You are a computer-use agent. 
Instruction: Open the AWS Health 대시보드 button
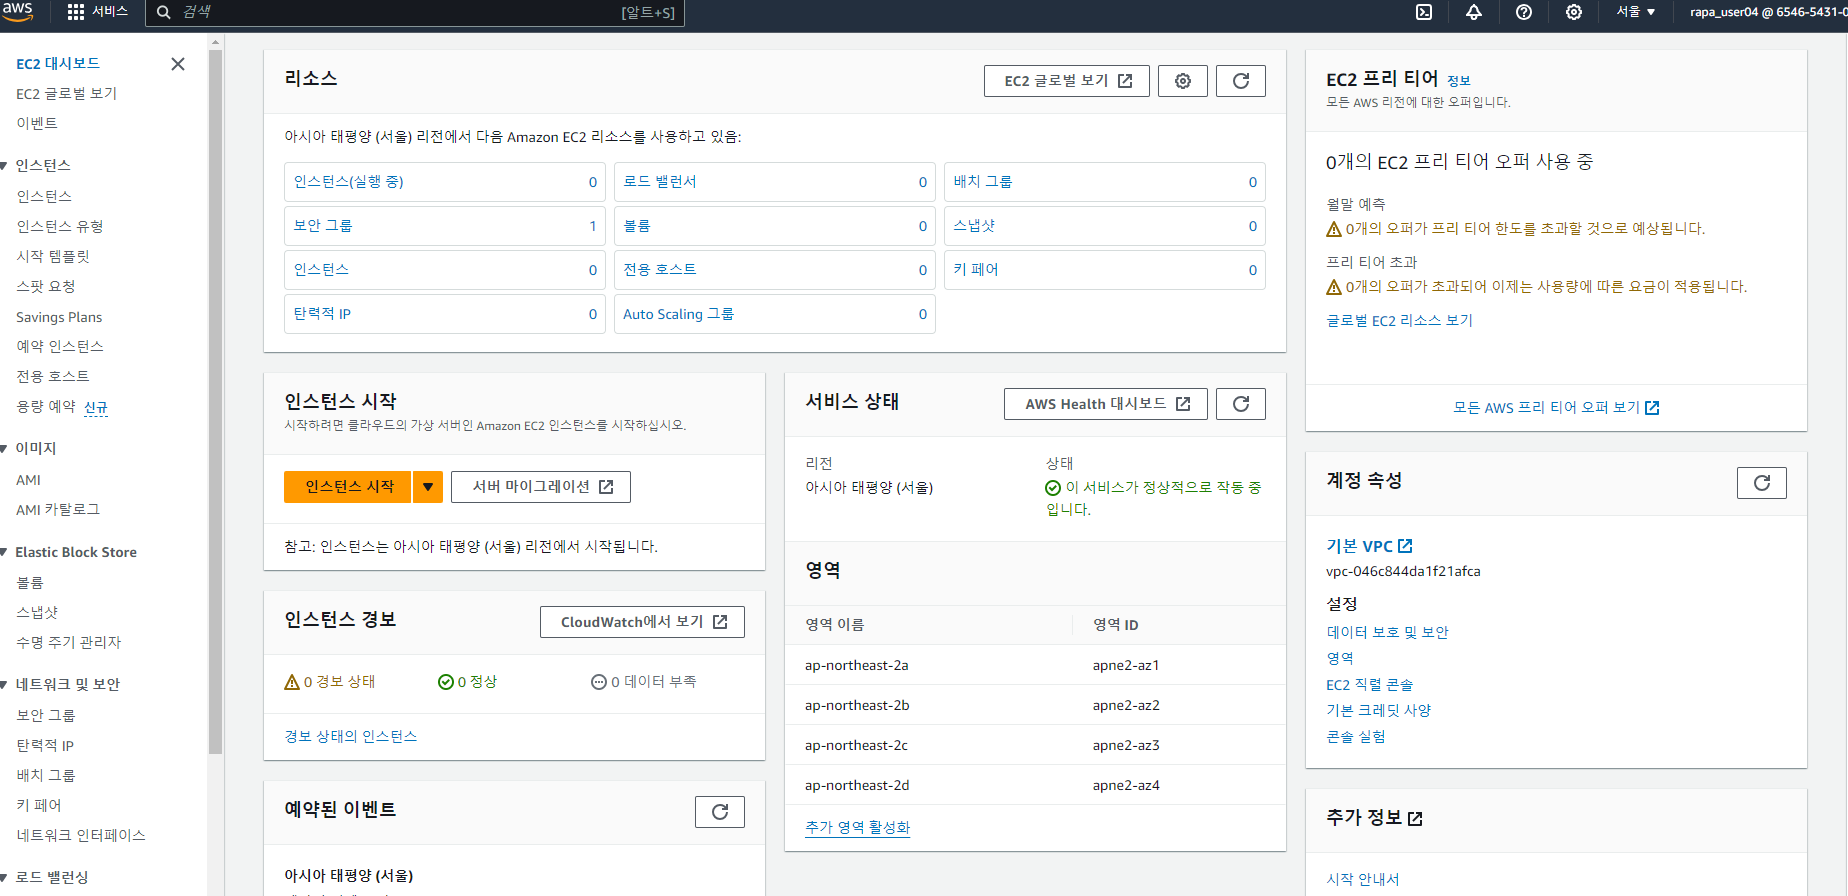(1106, 404)
